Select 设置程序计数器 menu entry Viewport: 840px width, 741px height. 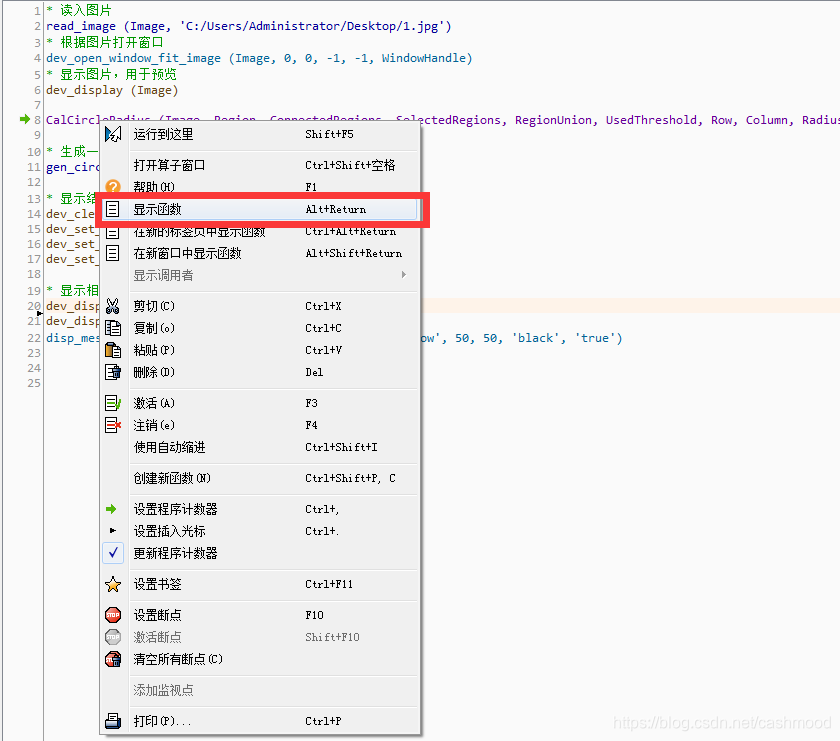click(x=260, y=509)
